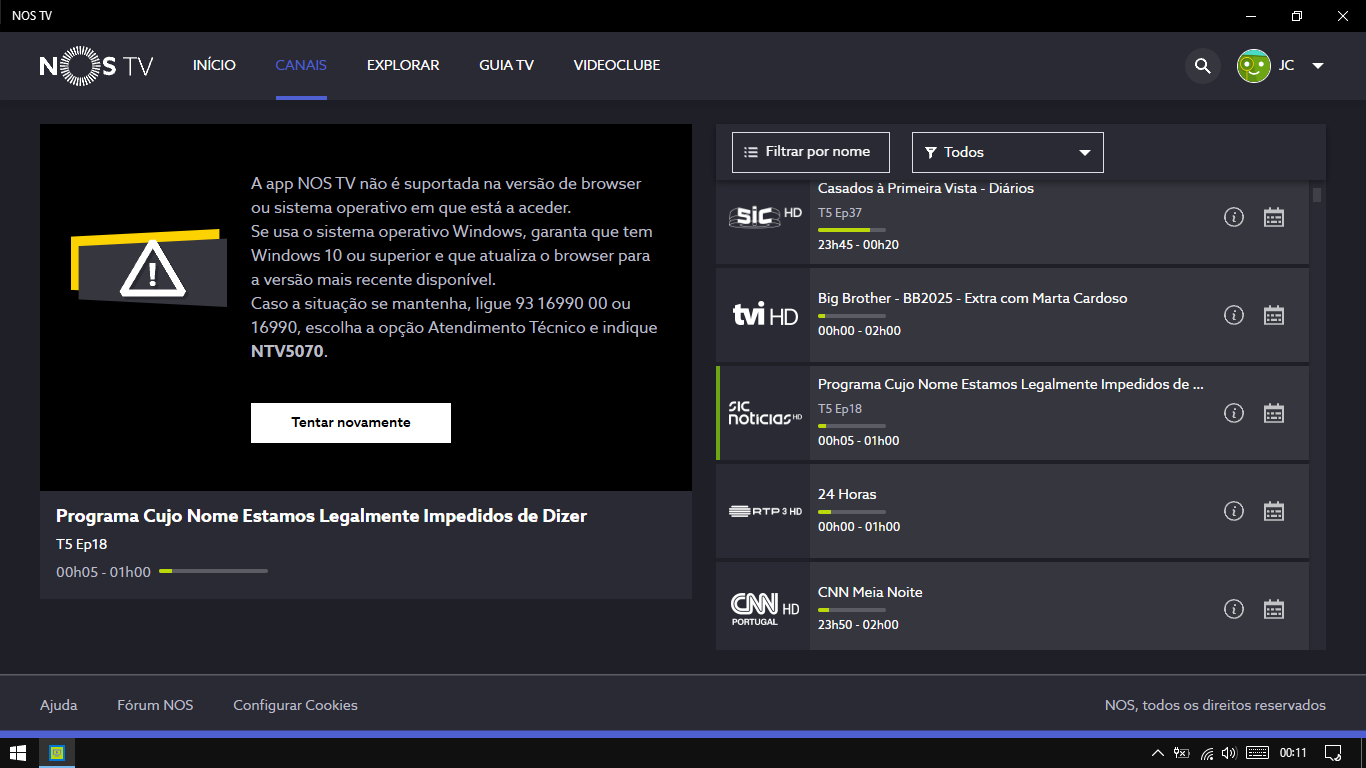This screenshot has width=1366, height=768.
Task: Show hidden system tray icons
Action: point(1158,753)
